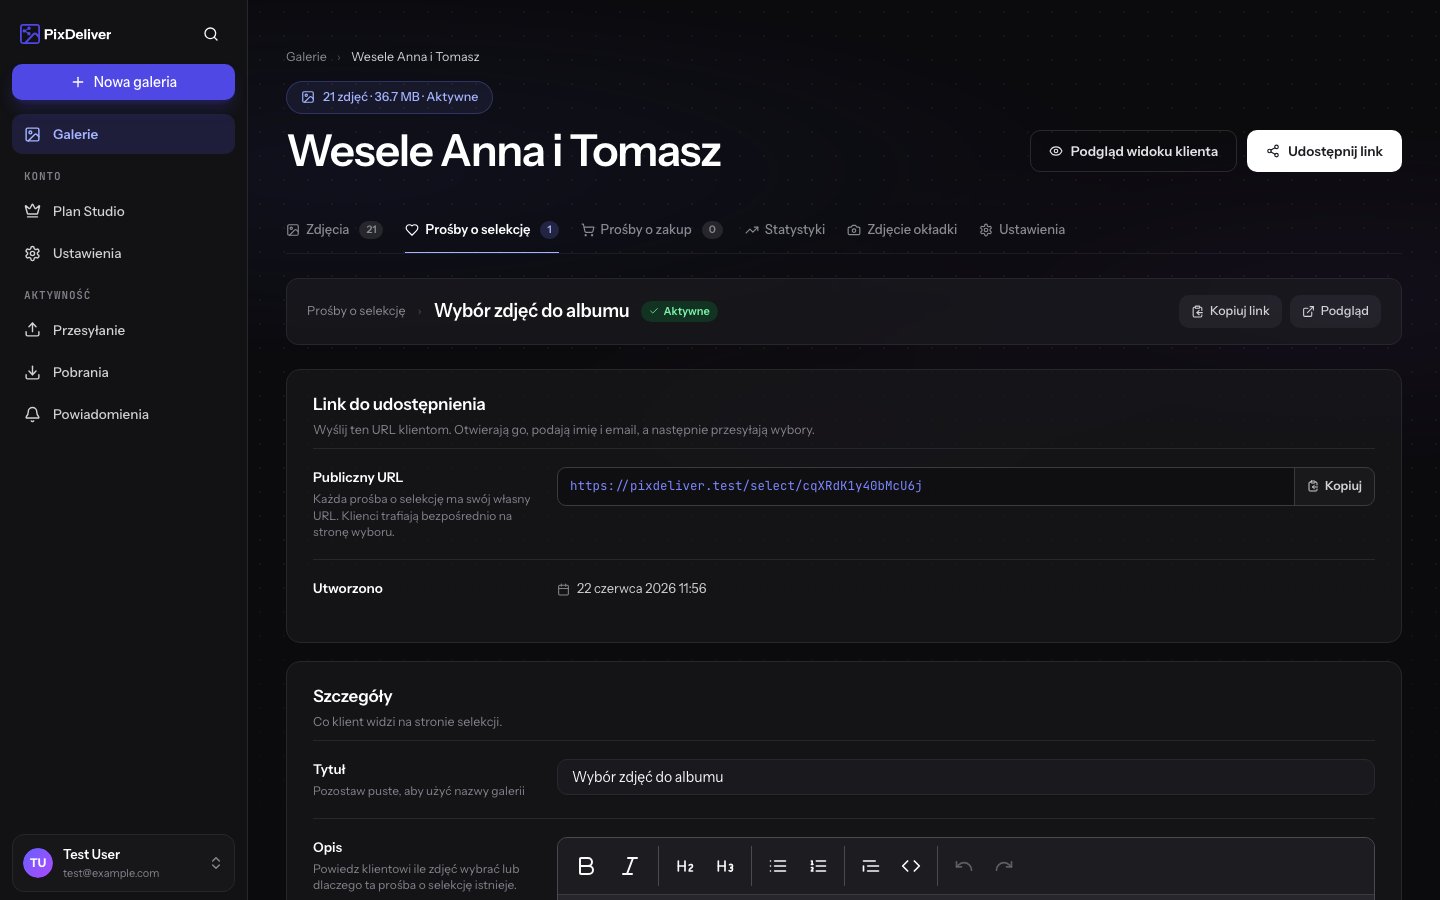Click the 21 zdjęć status badge

point(389,97)
